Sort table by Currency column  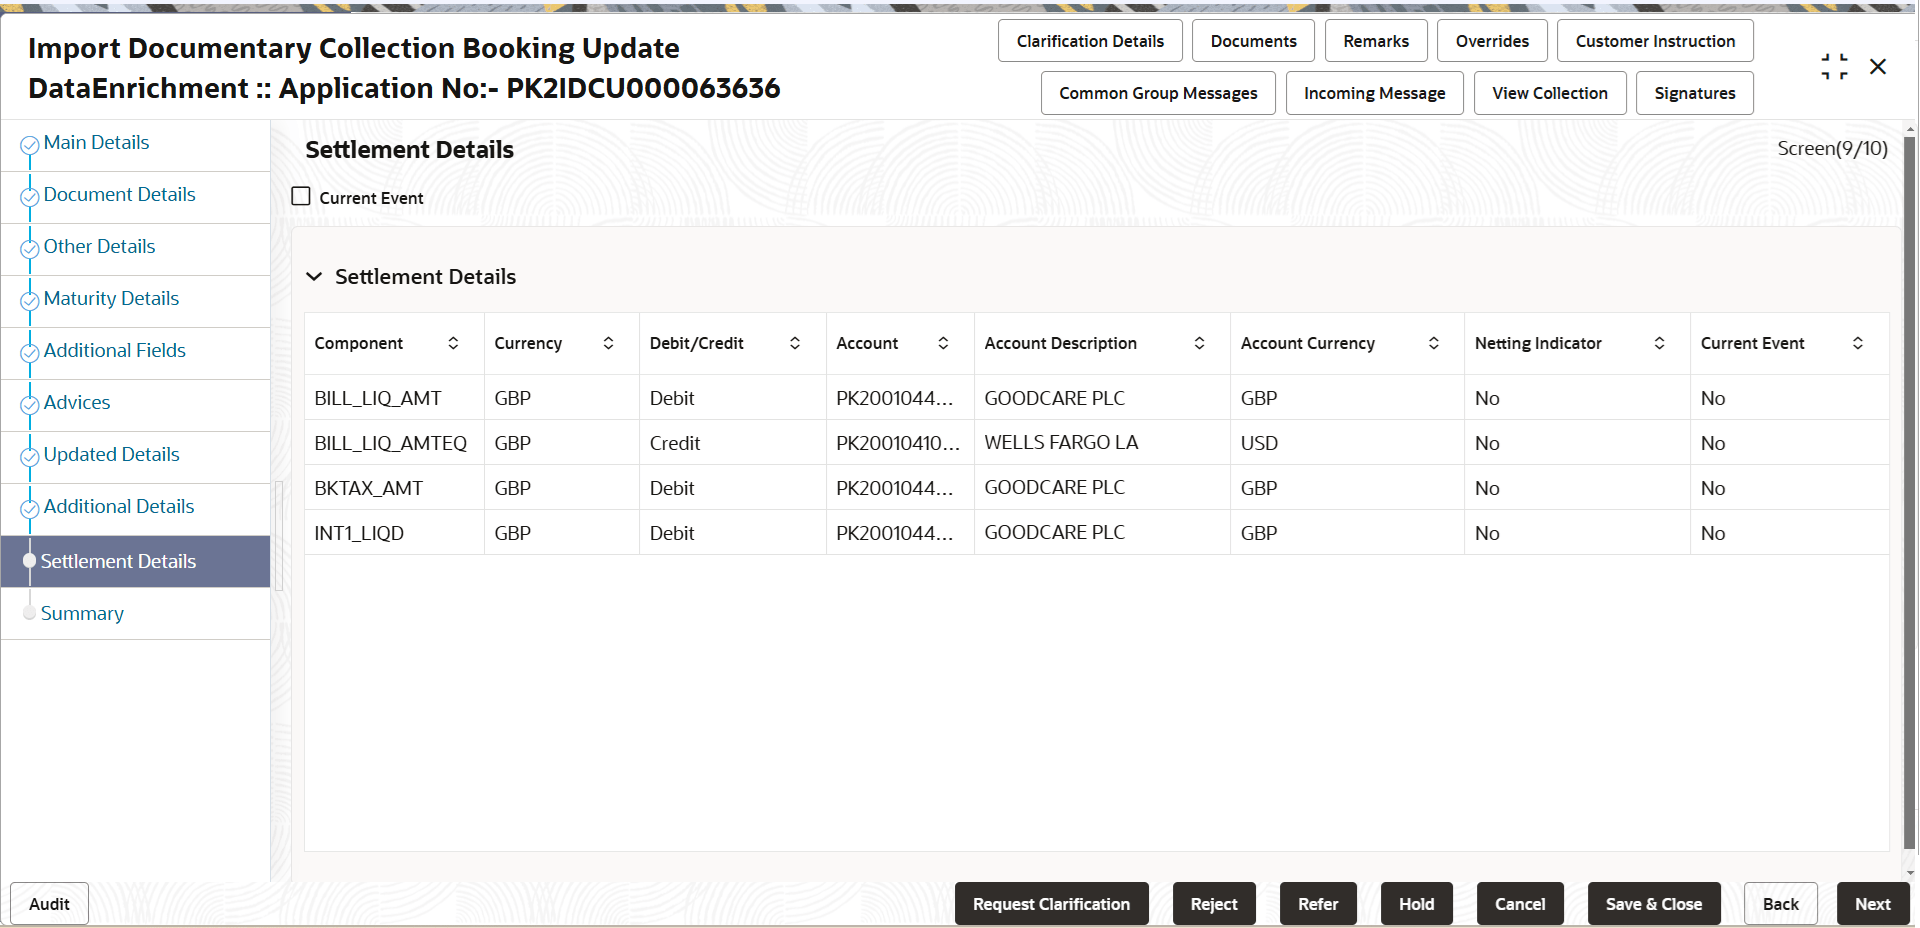tap(608, 343)
